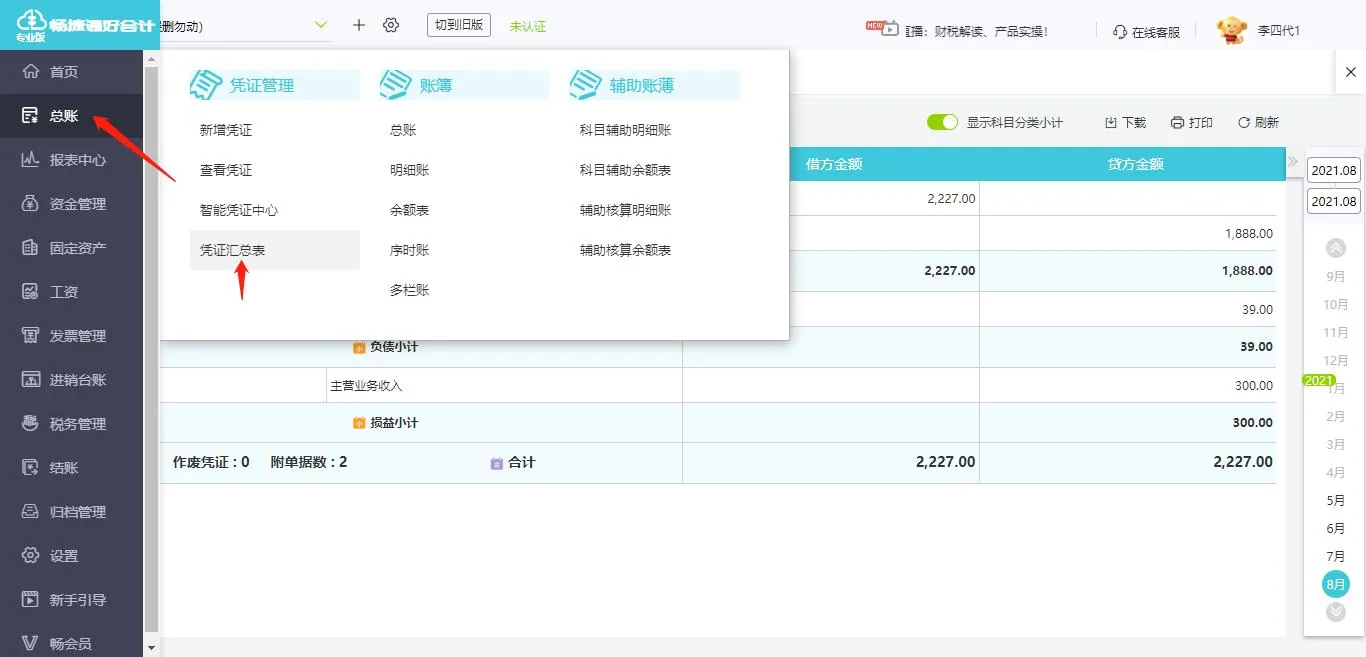This screenshot has height=657, width=1366.
Task: Click the 新手引导 icon in the sidebar
Action: click(x=30, y=600)
